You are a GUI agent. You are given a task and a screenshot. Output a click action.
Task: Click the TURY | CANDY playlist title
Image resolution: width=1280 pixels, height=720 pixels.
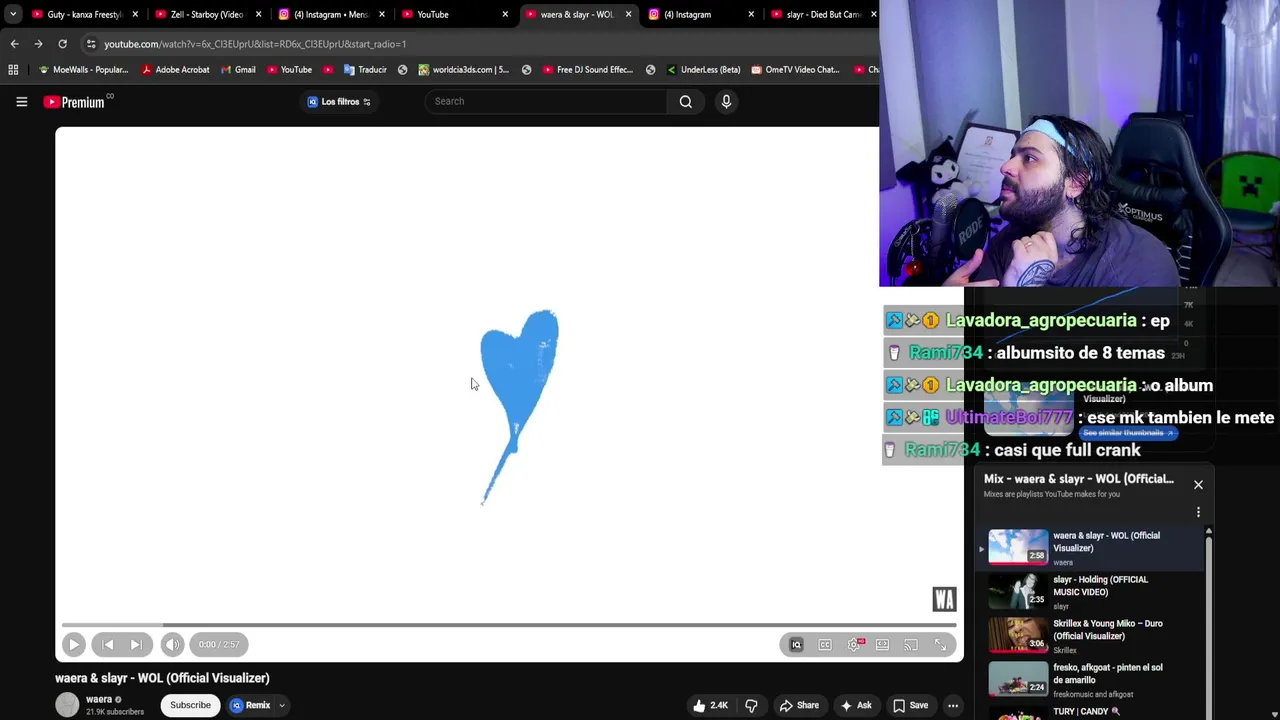click(1086, 711)
